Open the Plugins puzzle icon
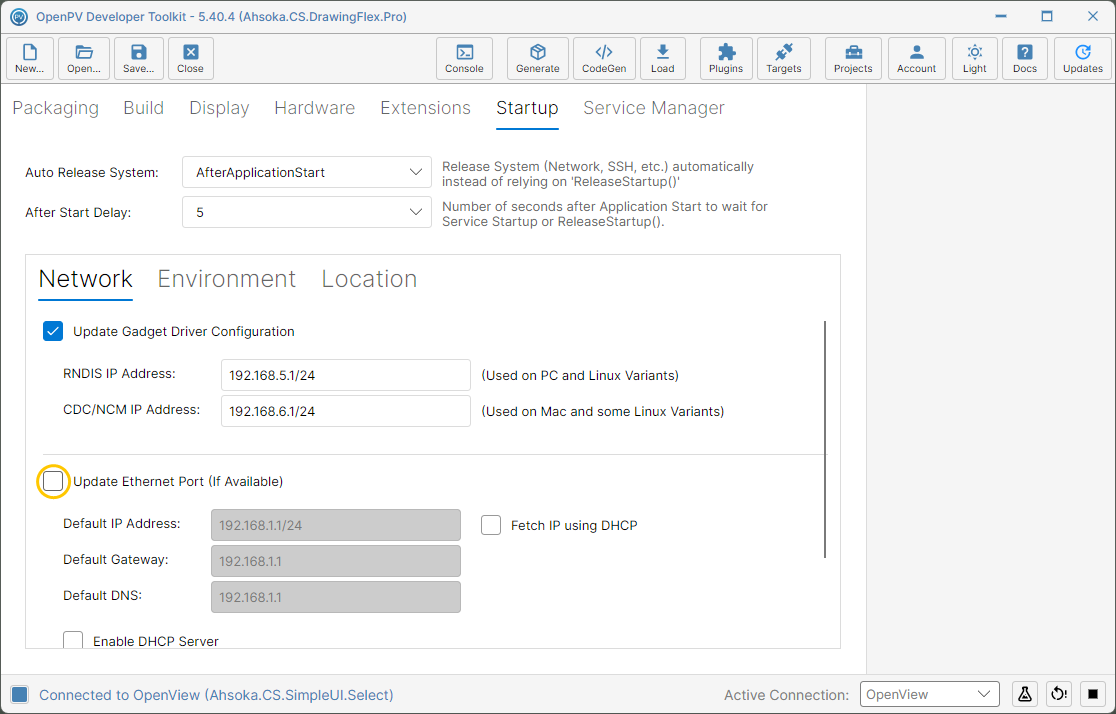 tap(726, 58)
